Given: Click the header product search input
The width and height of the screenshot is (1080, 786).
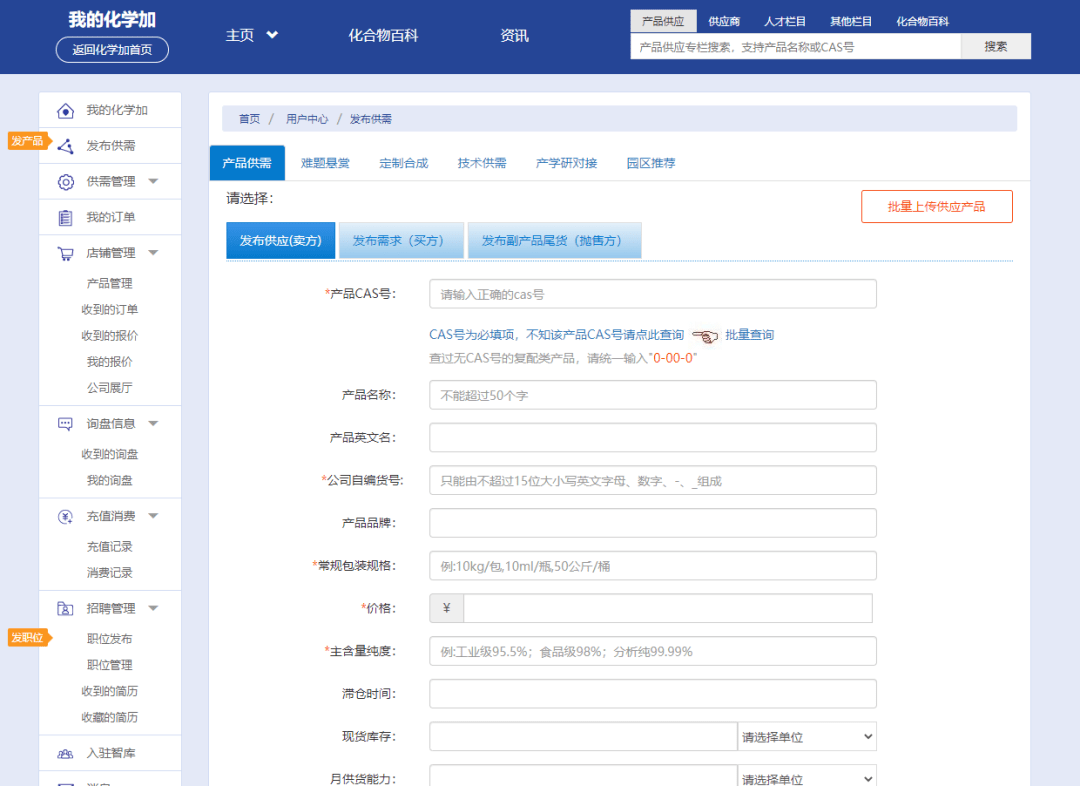Looking at the screenshot, I should click(796, 46).
